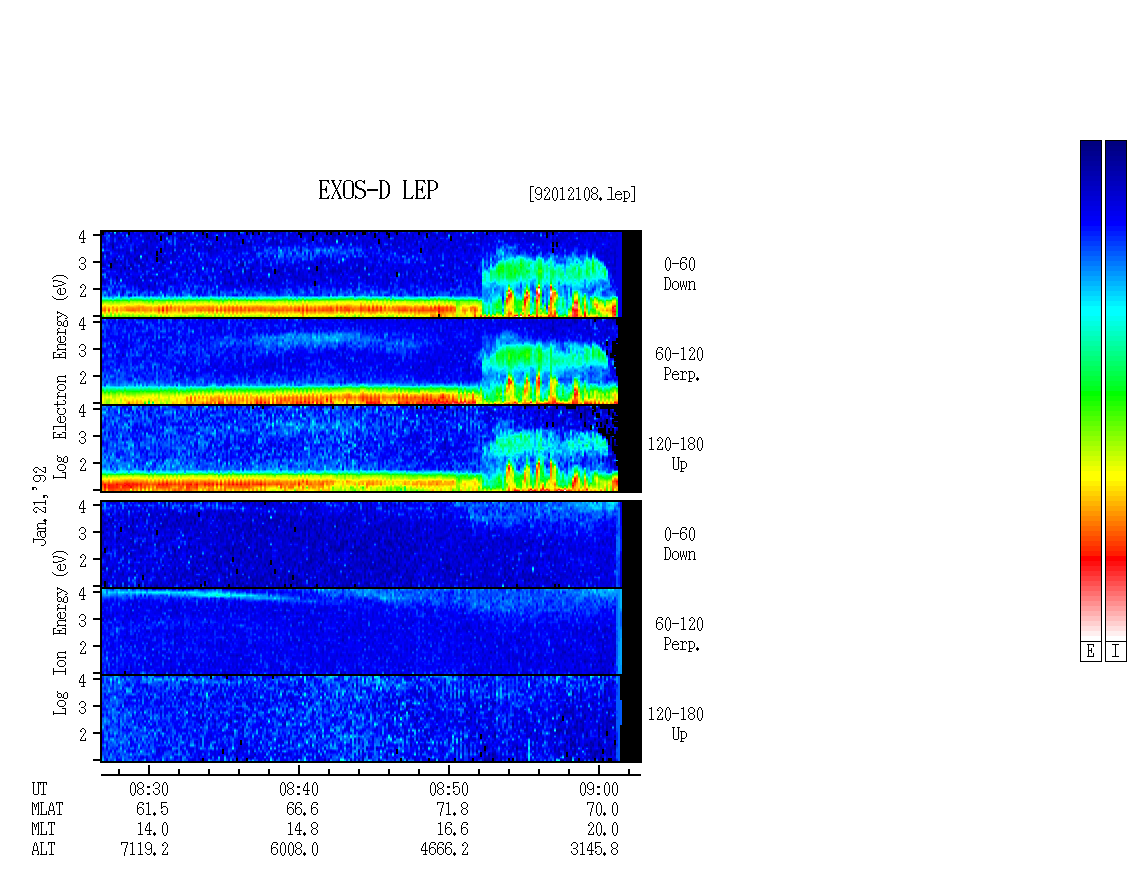1130x875 pixels.
Task: Open the electron 60-120 Perp. spectrogram panel
Action: click(370, 361)
